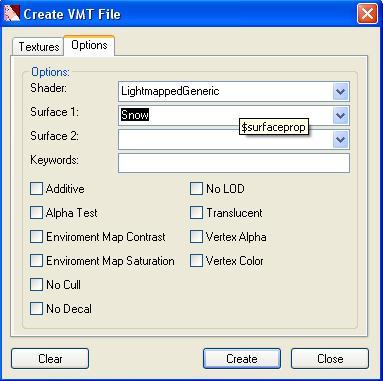This screenshot has height=381, width=383.
Task: Check Enviroment Map Saturation option
Action: [36, 261]
